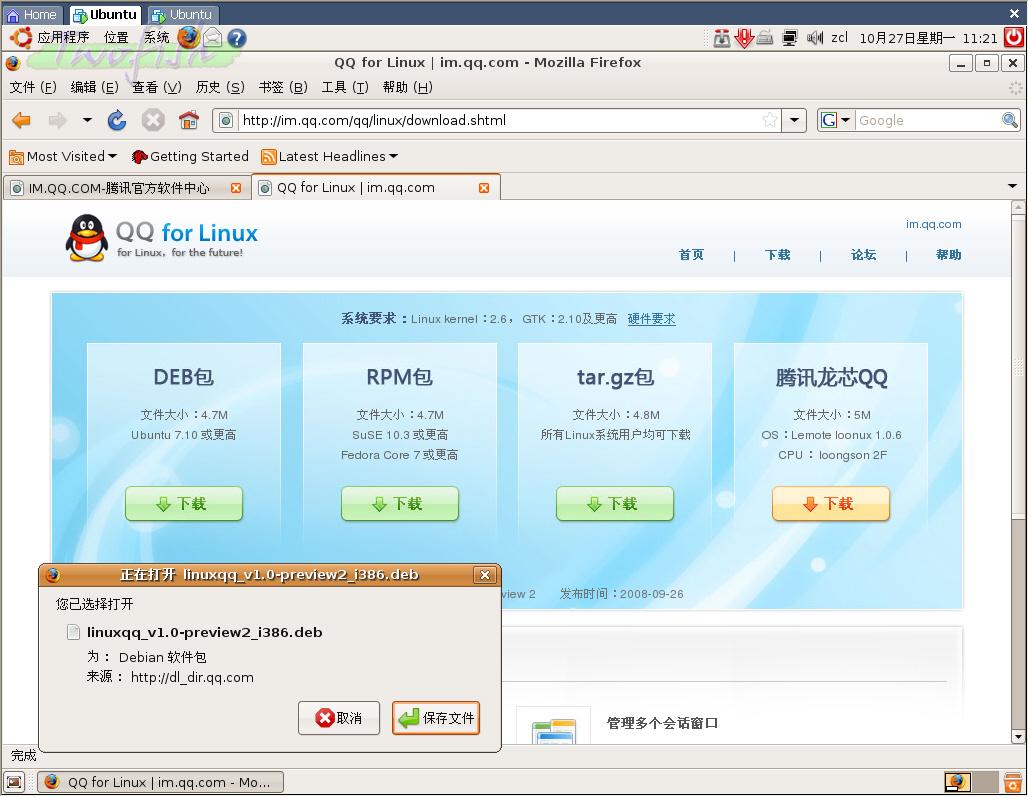Open the 编辑 (E) menu
1029x797 pixels.
tap(94, 87)
